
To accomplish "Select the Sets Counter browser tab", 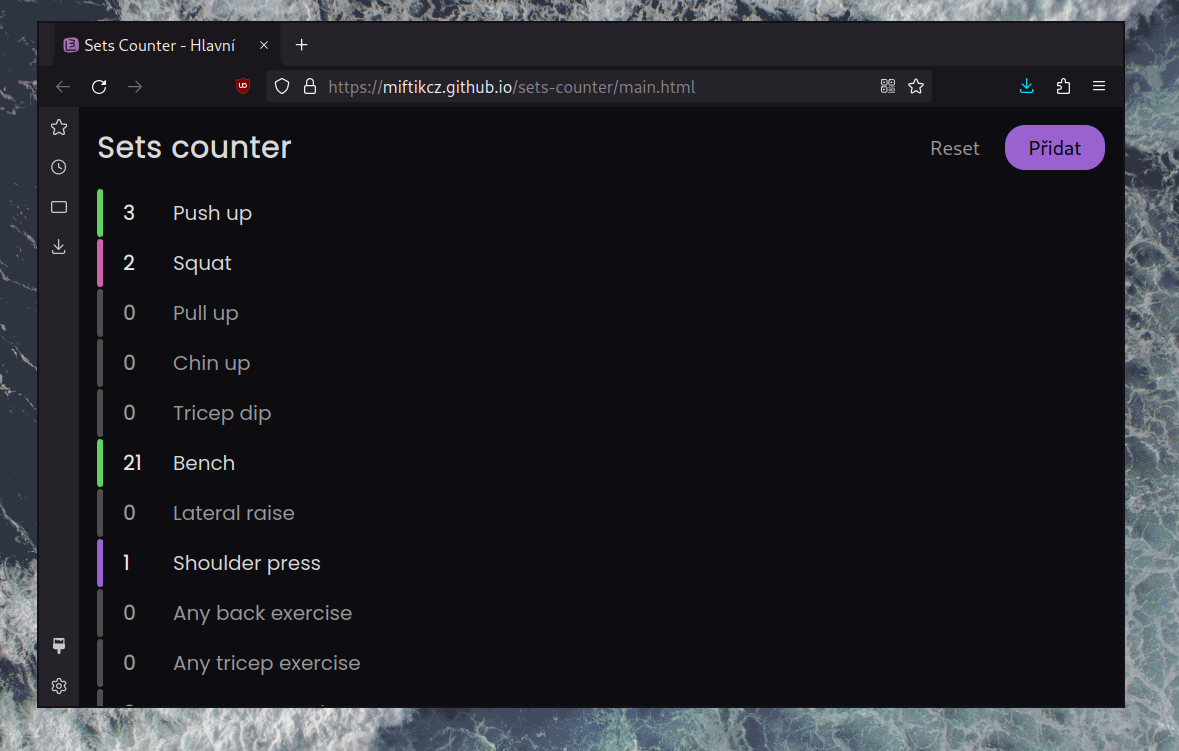I will tap(160, 46).
